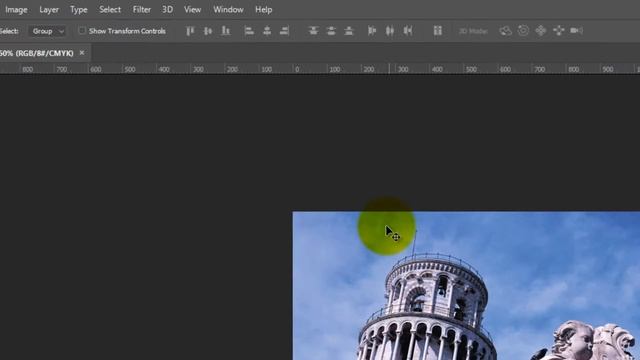
Task: Click Align horizontal centers icon
Action: coord(267,31)
